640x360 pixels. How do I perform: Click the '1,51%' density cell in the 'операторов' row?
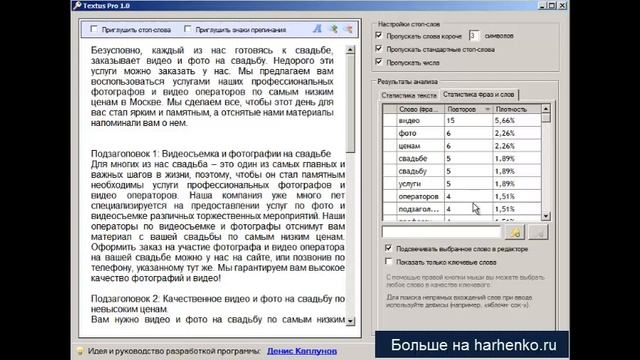[x=517, y=196]
